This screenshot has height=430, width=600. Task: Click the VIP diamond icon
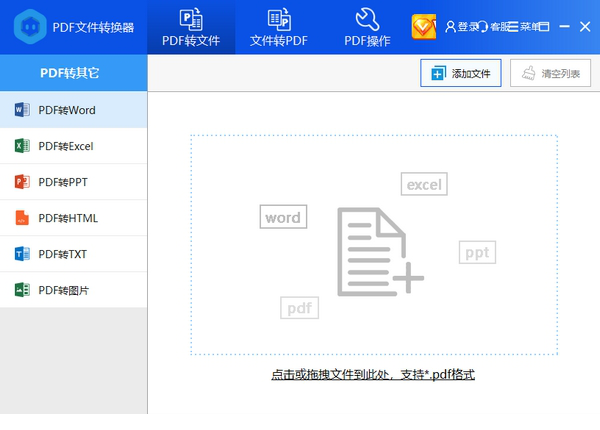[424, 26]
